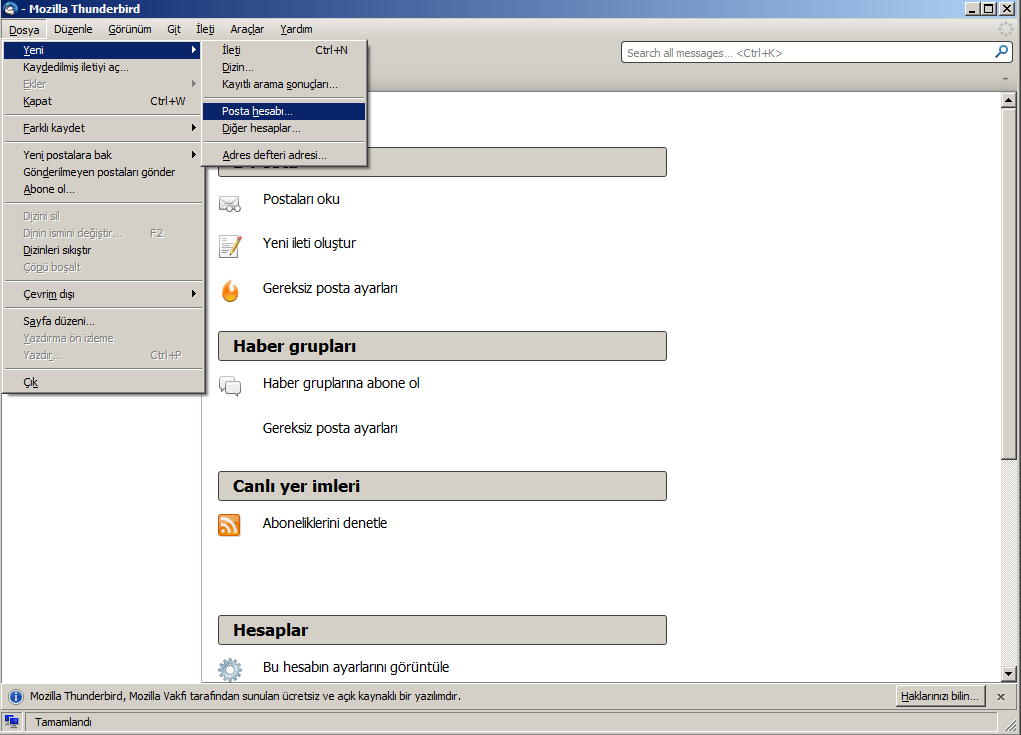
Task: Click Bu hesabın ayarlarını görüntüle link
Action: pos(356,667)
